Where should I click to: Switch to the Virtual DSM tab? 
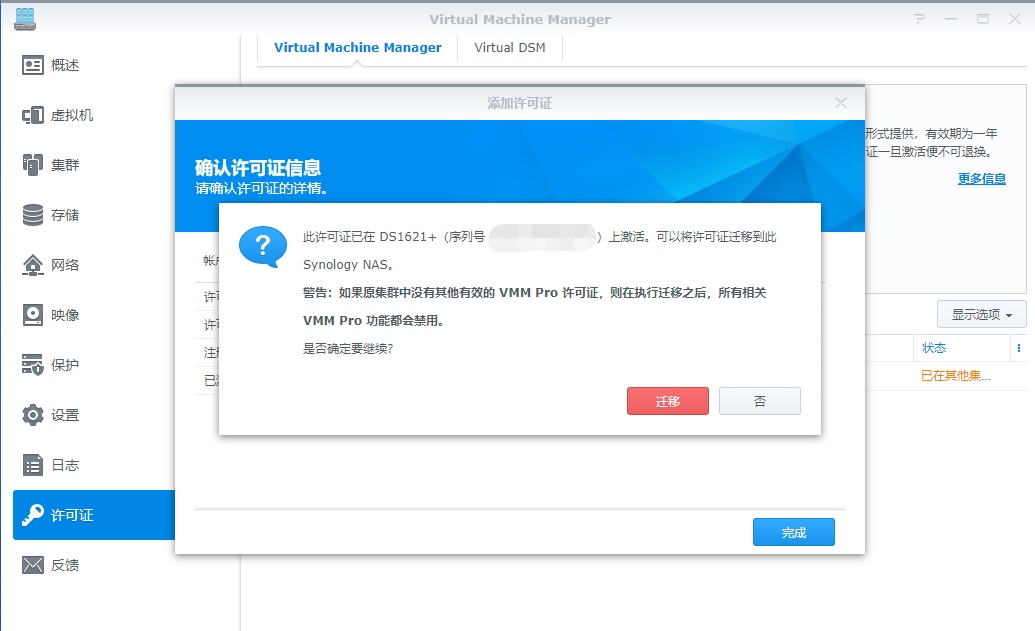click(x=510, y=48)
